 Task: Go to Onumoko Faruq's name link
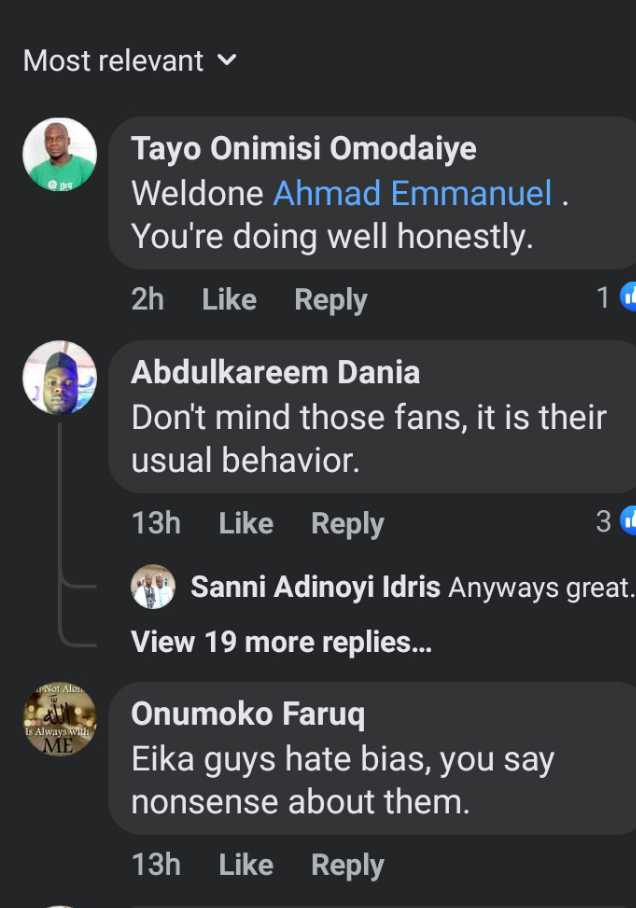click(x=248, y=714)
